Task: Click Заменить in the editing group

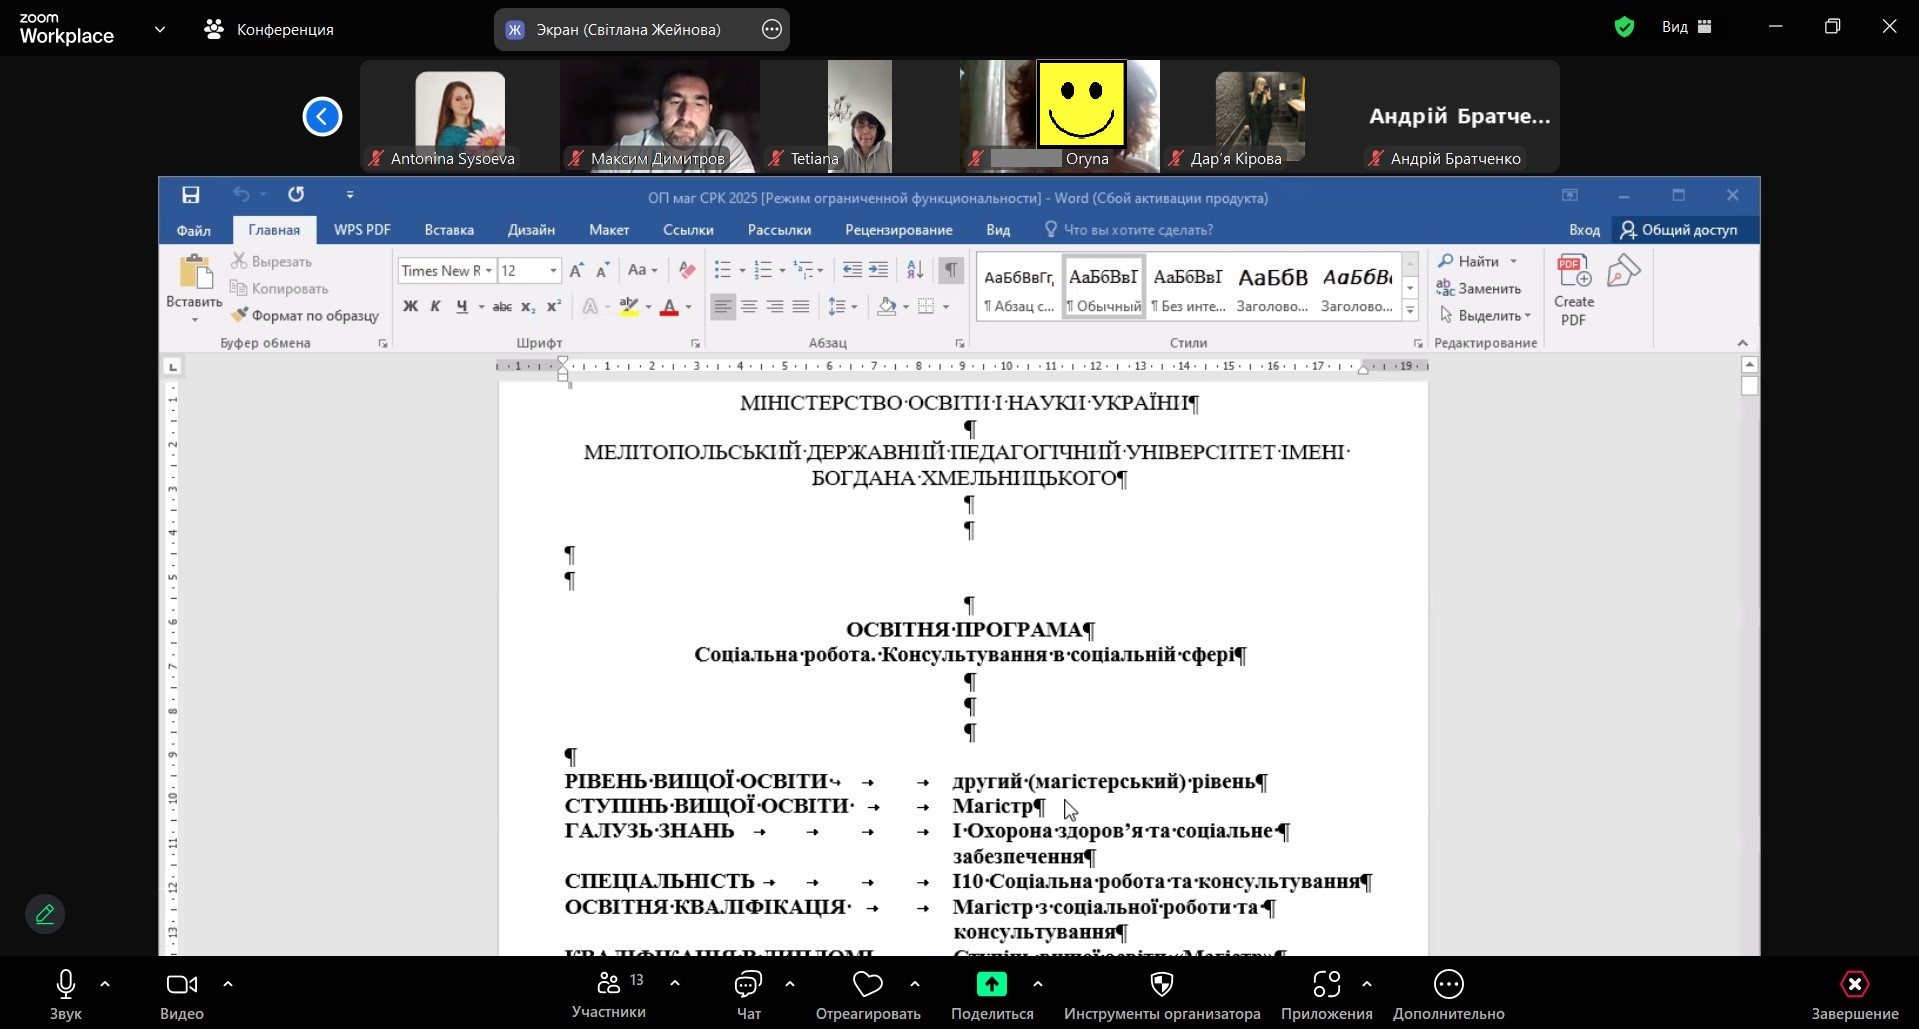Action: coord(1479,288)
